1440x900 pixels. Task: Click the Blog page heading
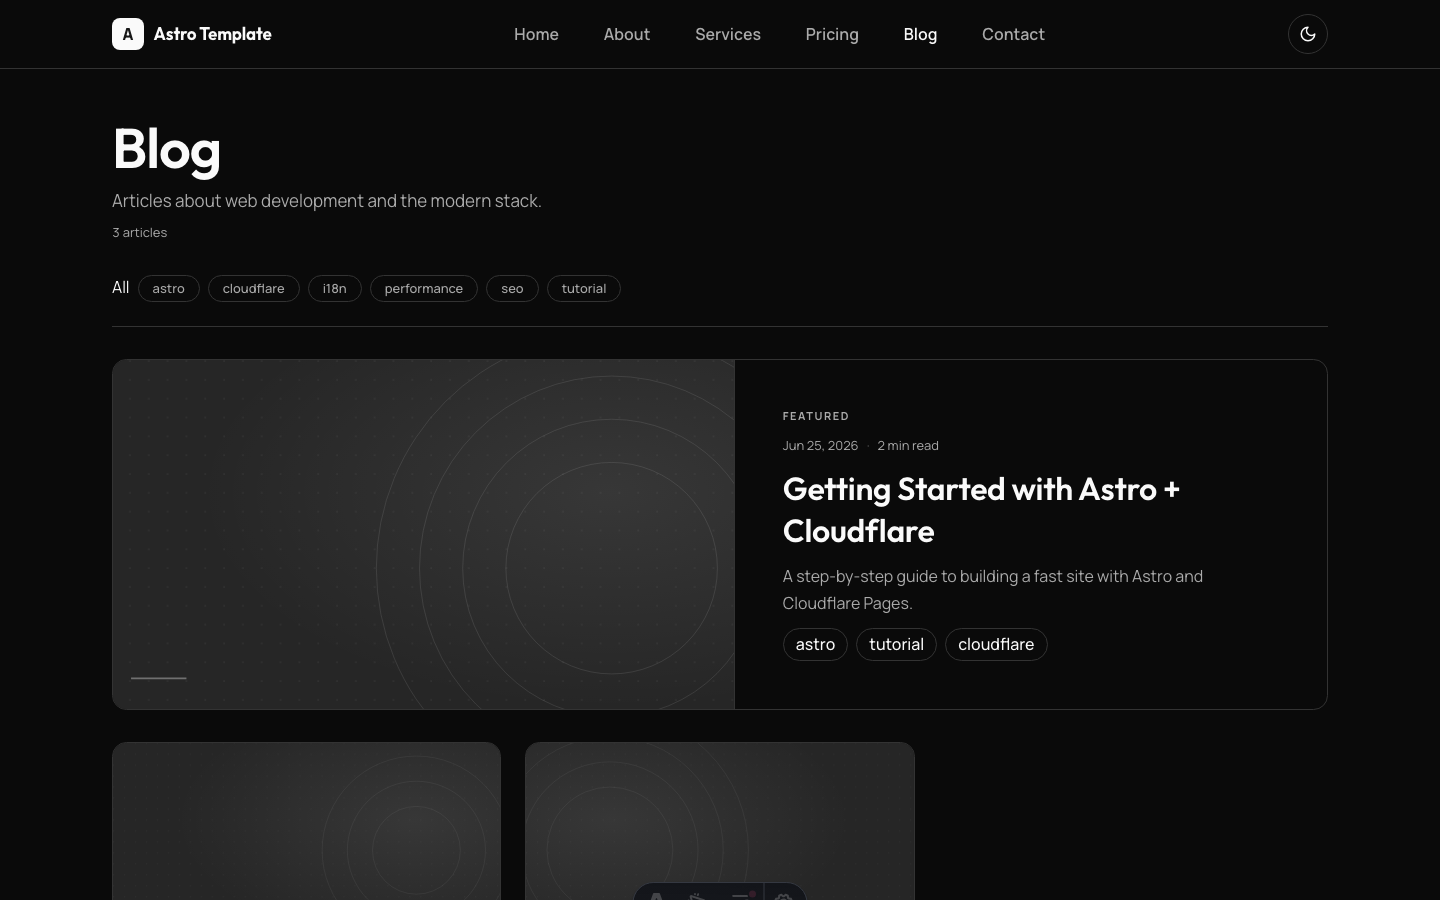(167, 149)
